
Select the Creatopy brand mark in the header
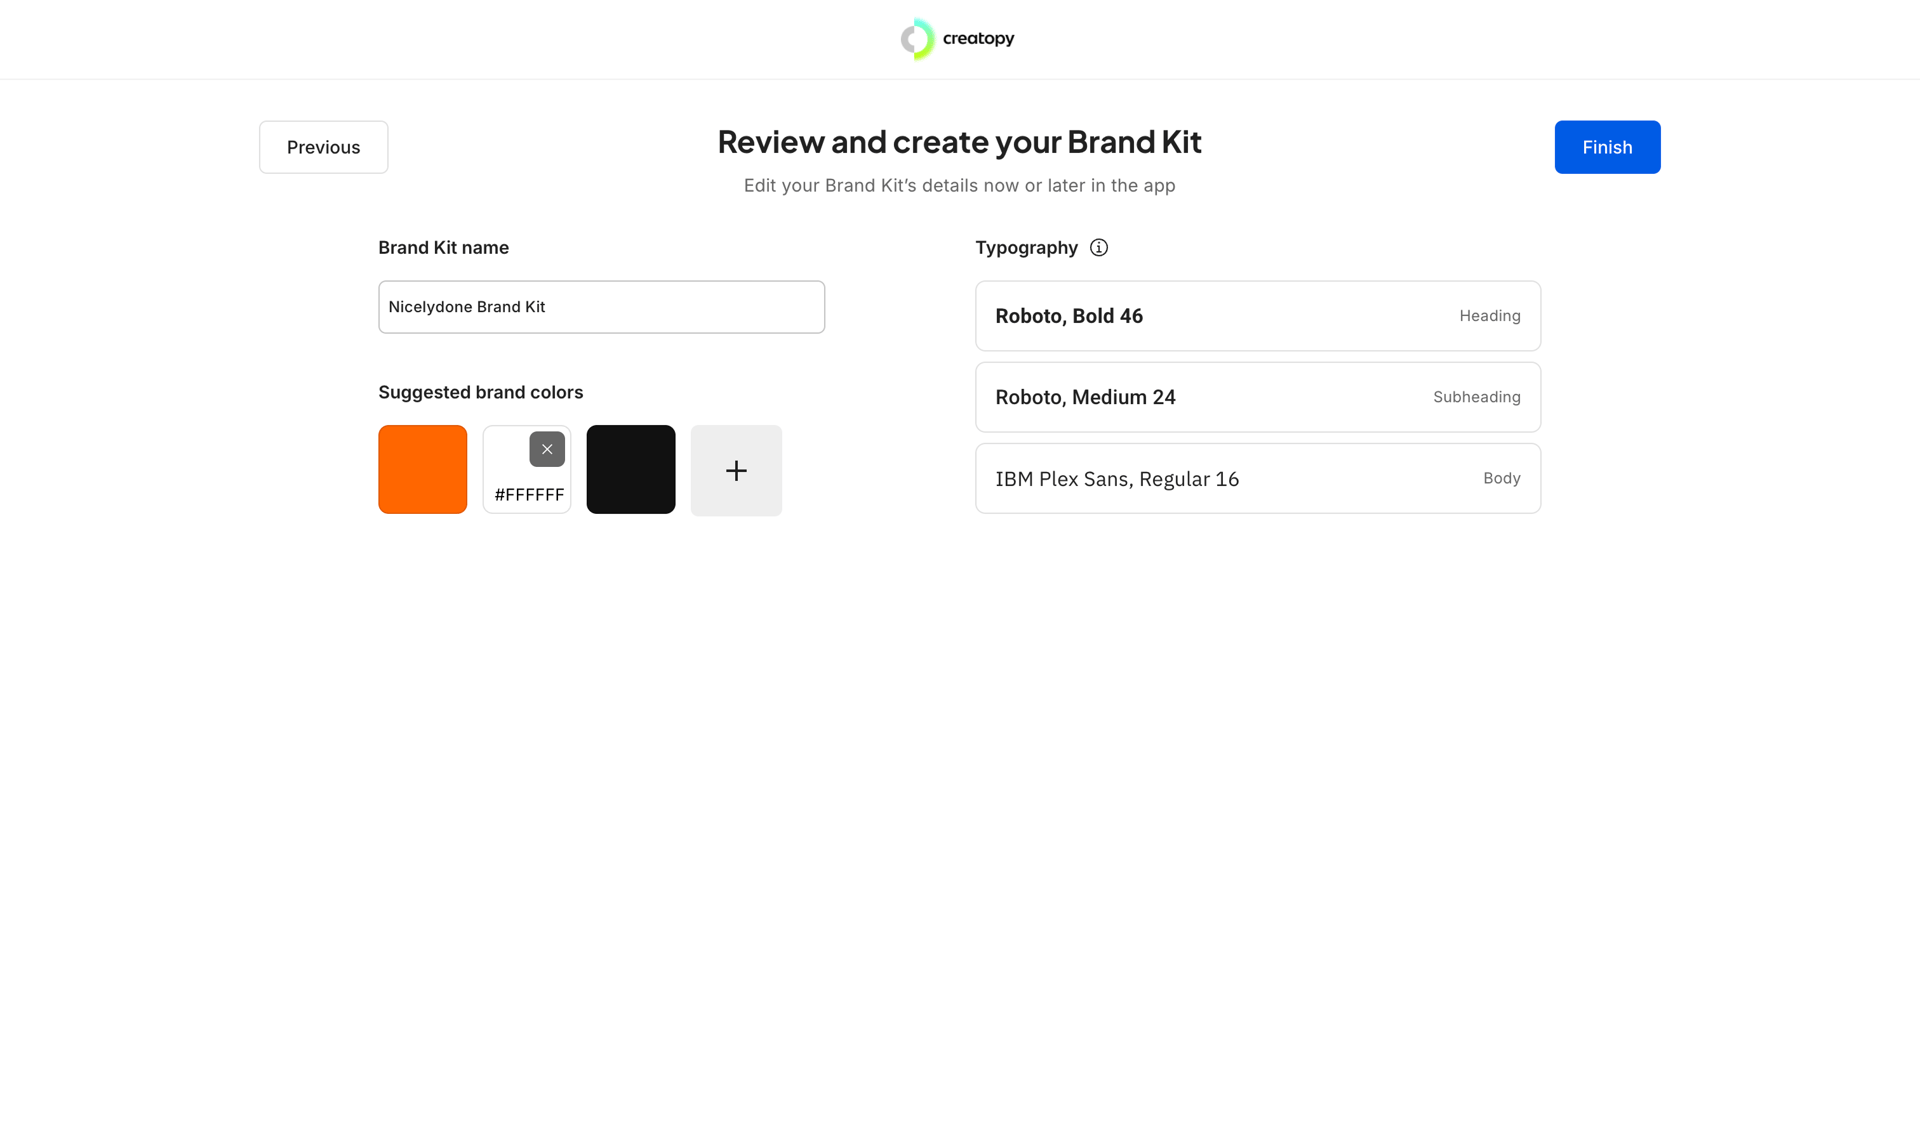click(x=916, y=38)
